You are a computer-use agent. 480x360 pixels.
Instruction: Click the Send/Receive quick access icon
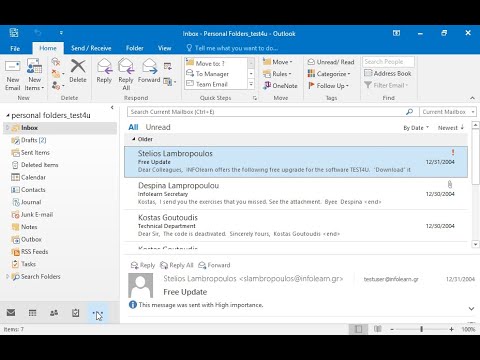pos(14,33)
